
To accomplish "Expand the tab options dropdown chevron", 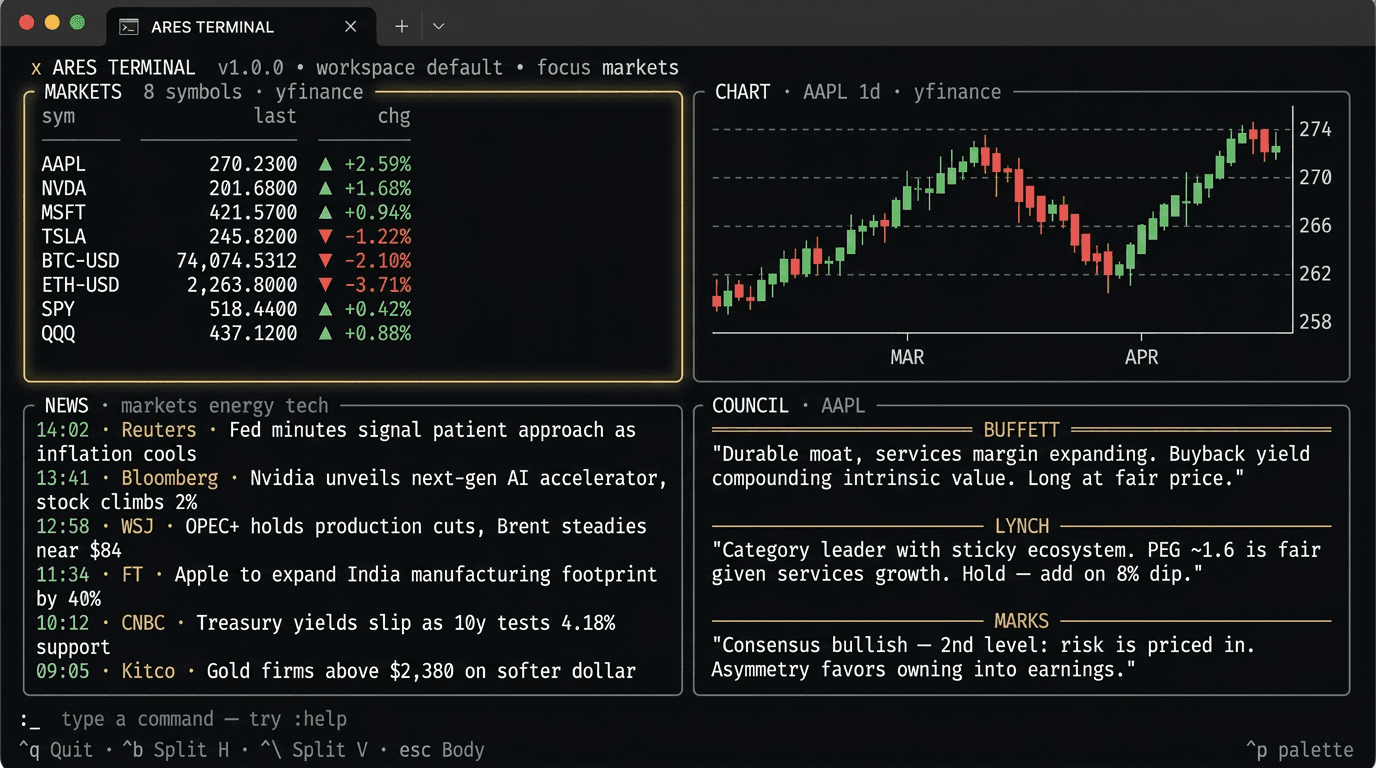I will tap(438, 27).
